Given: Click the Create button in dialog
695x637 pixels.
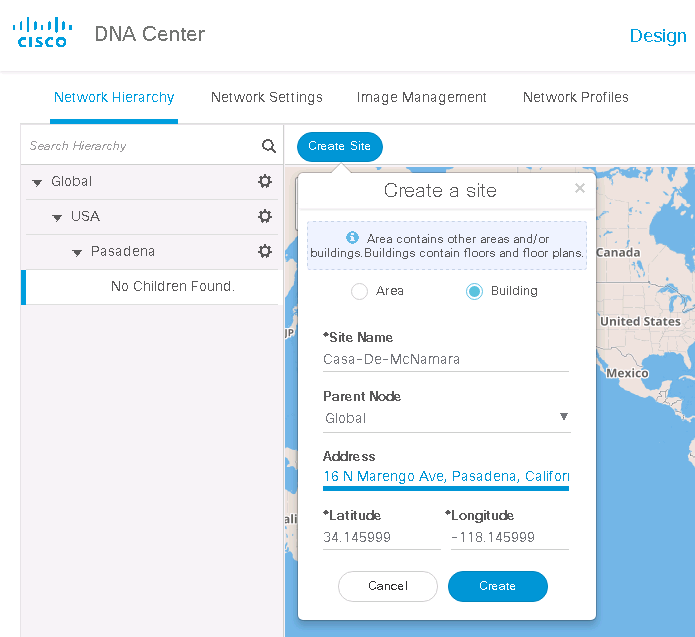Looking at the screenshot, I should point(498,586).
